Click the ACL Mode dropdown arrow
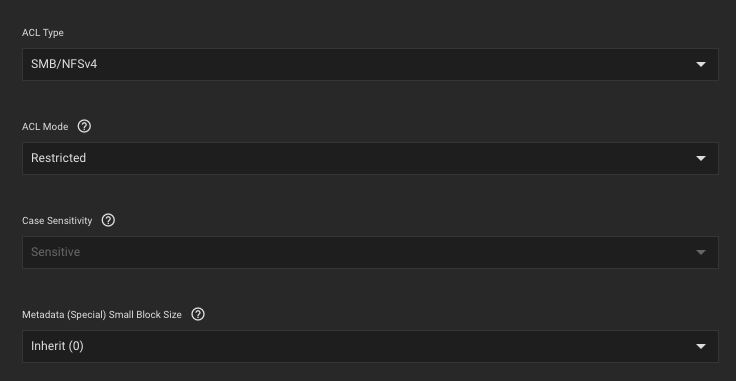The image size is (736, 381). pos(701,158)
